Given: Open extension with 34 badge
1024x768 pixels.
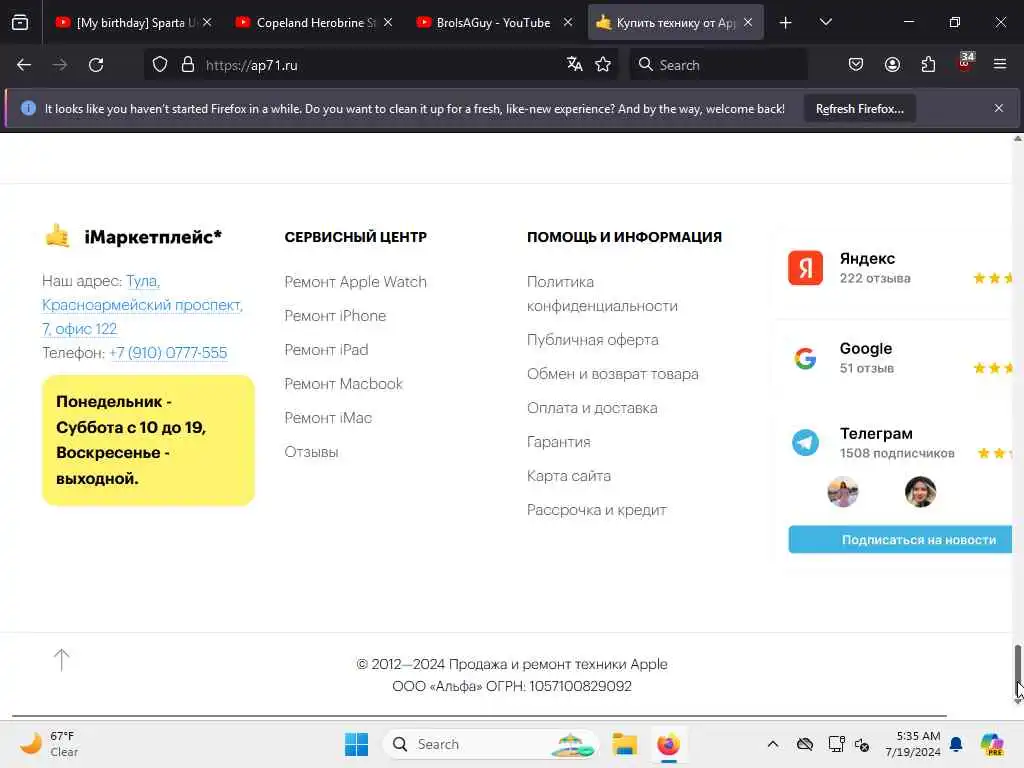Looking at the screenshot, I should pyautogui.click(x=965, y=63).
